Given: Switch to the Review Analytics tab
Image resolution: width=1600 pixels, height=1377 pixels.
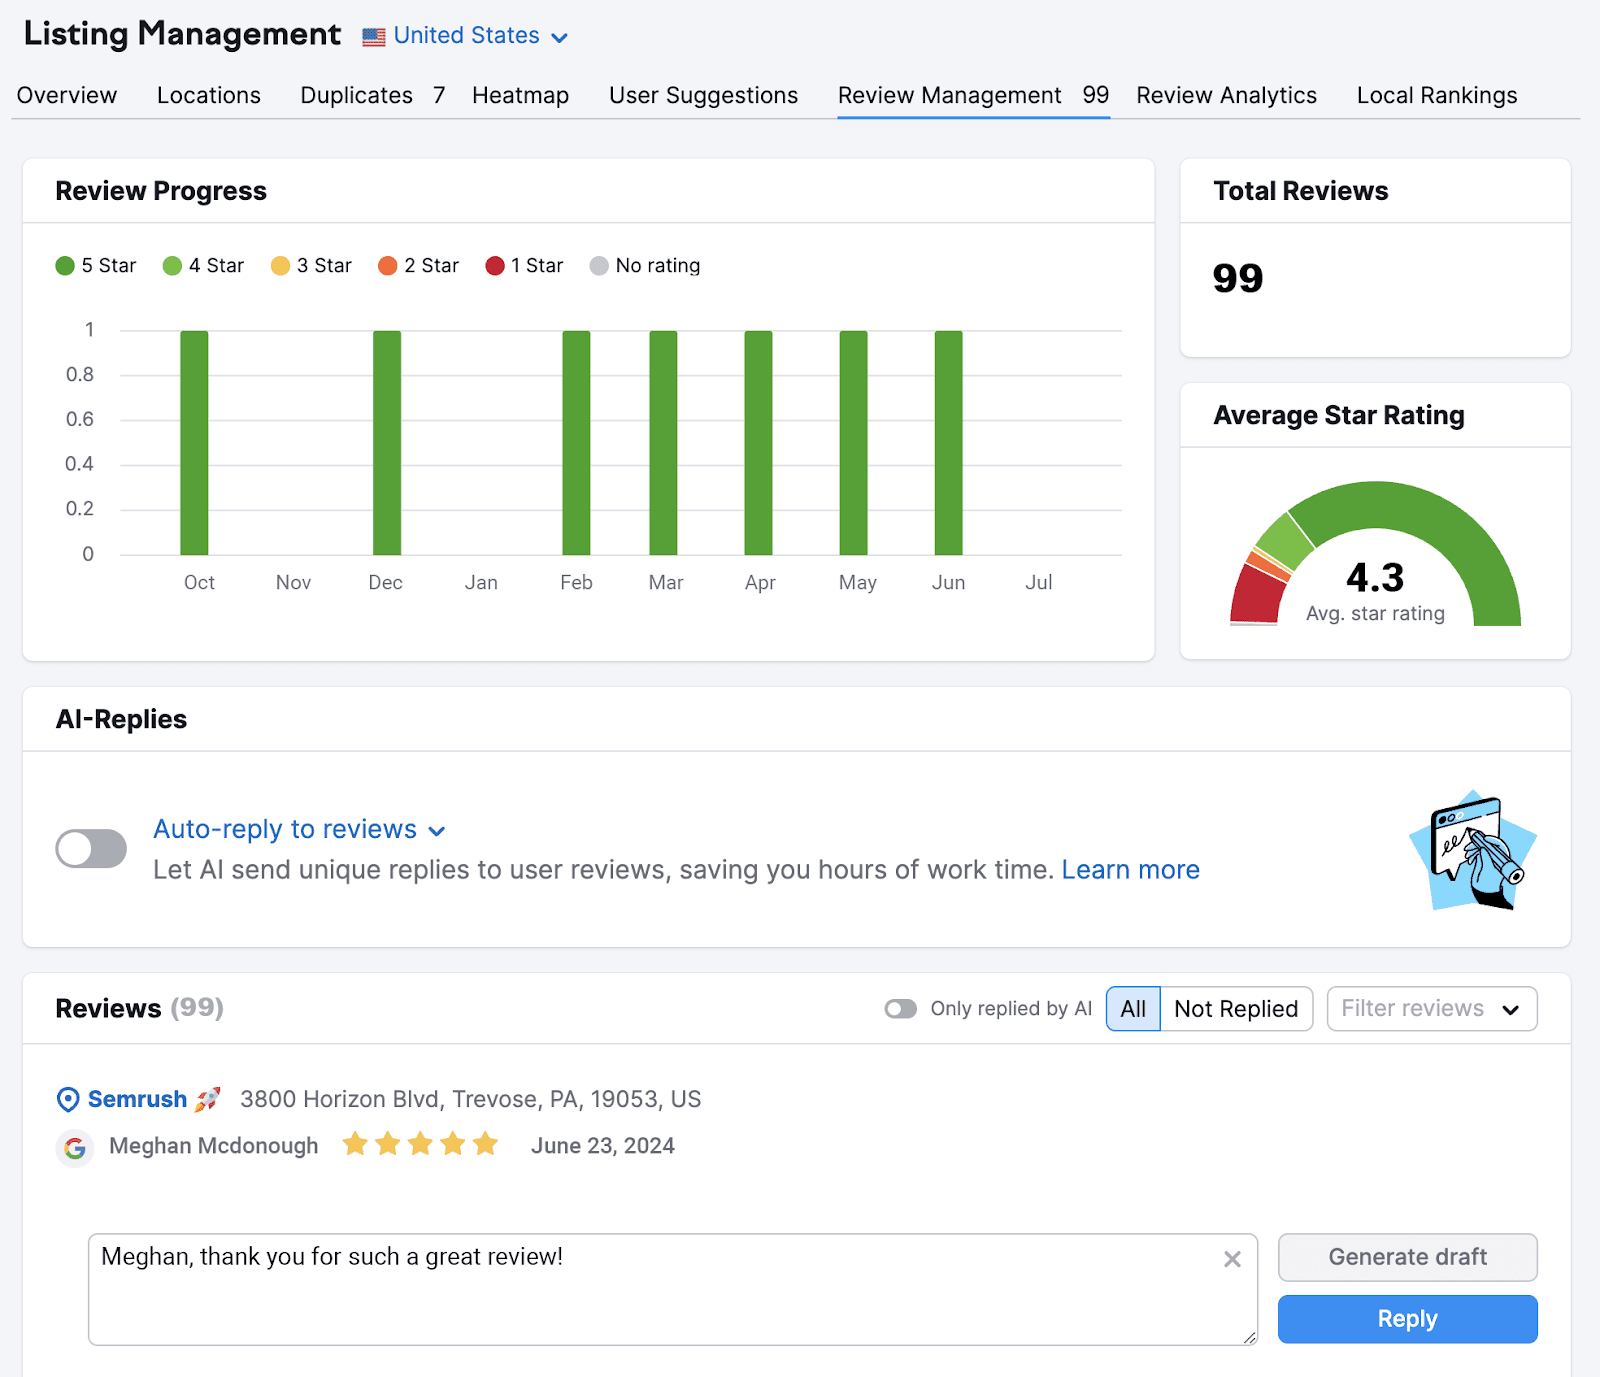Looking at the screenshot, I should pos(1226,95).
